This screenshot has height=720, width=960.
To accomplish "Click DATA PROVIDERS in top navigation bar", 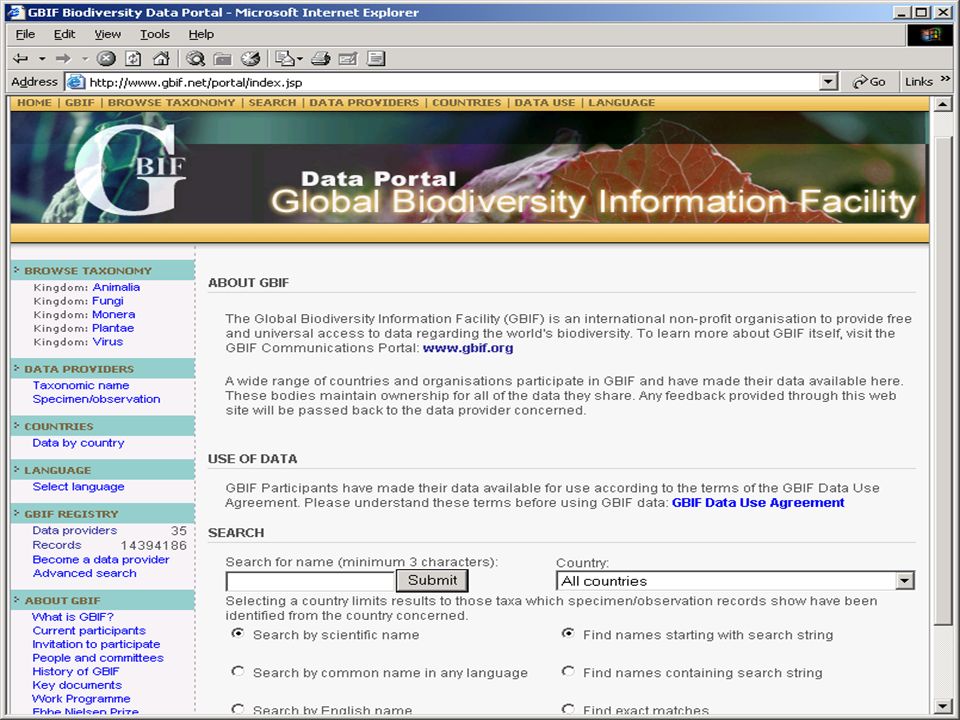I will [x=364, y=103].
